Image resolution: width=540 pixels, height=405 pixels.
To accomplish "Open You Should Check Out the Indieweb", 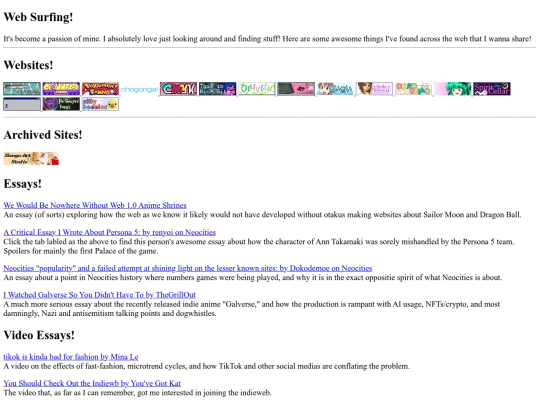I will pos(92,383).
